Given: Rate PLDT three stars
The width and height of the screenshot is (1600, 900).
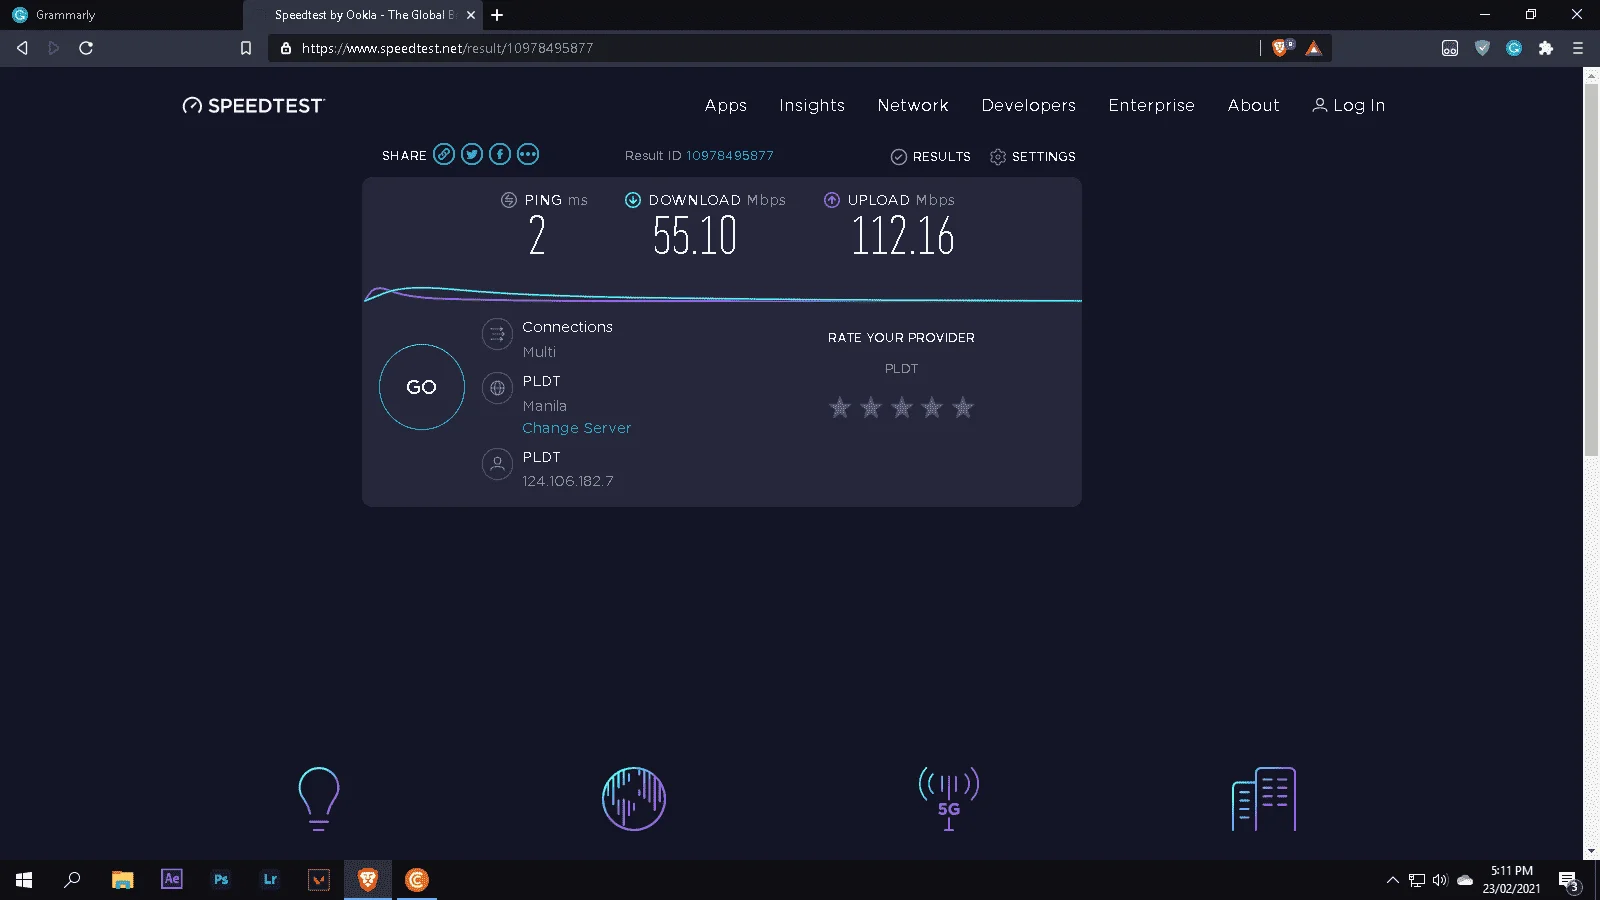Looking at the screenshot, I should [902, 407].
